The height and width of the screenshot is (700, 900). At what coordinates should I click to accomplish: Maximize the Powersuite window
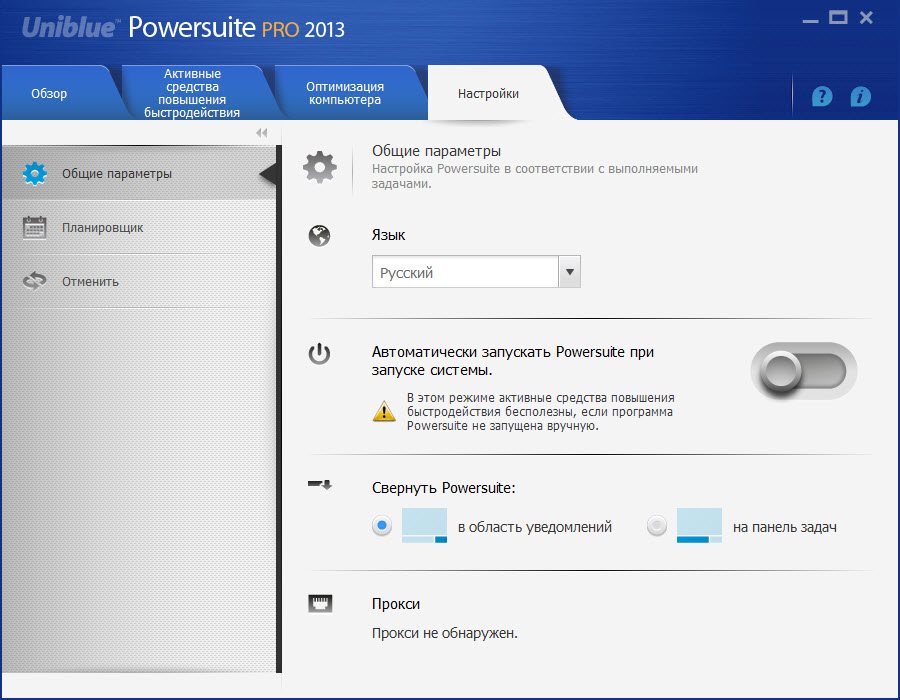point(838,18)
